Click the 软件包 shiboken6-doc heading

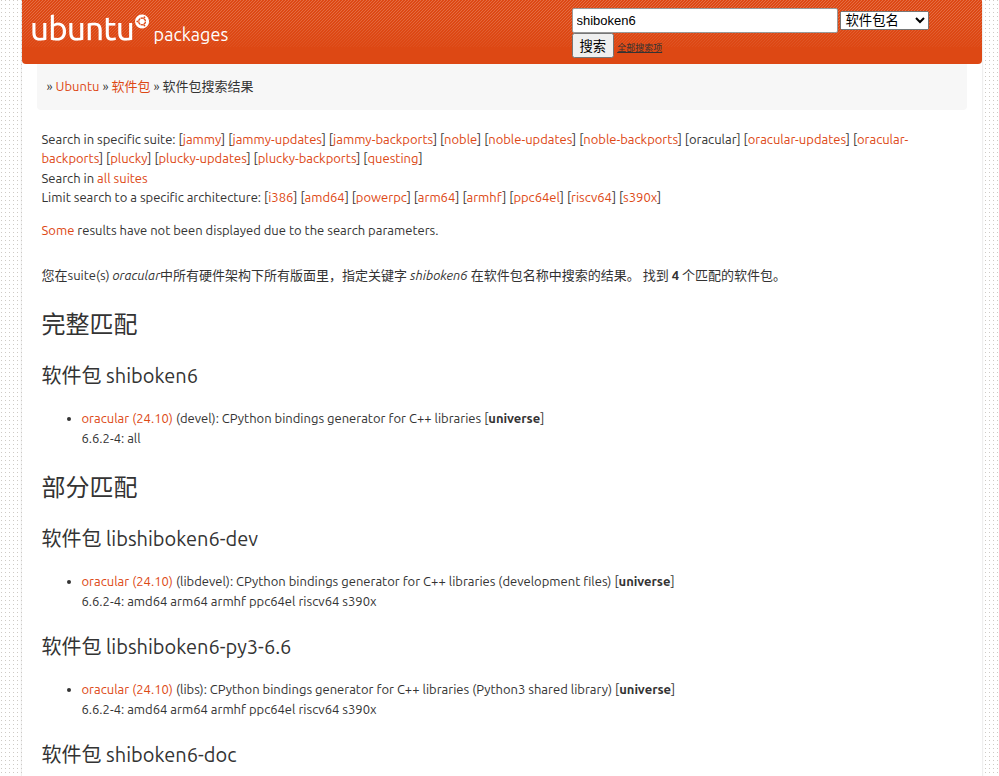(x=139, y=754)
